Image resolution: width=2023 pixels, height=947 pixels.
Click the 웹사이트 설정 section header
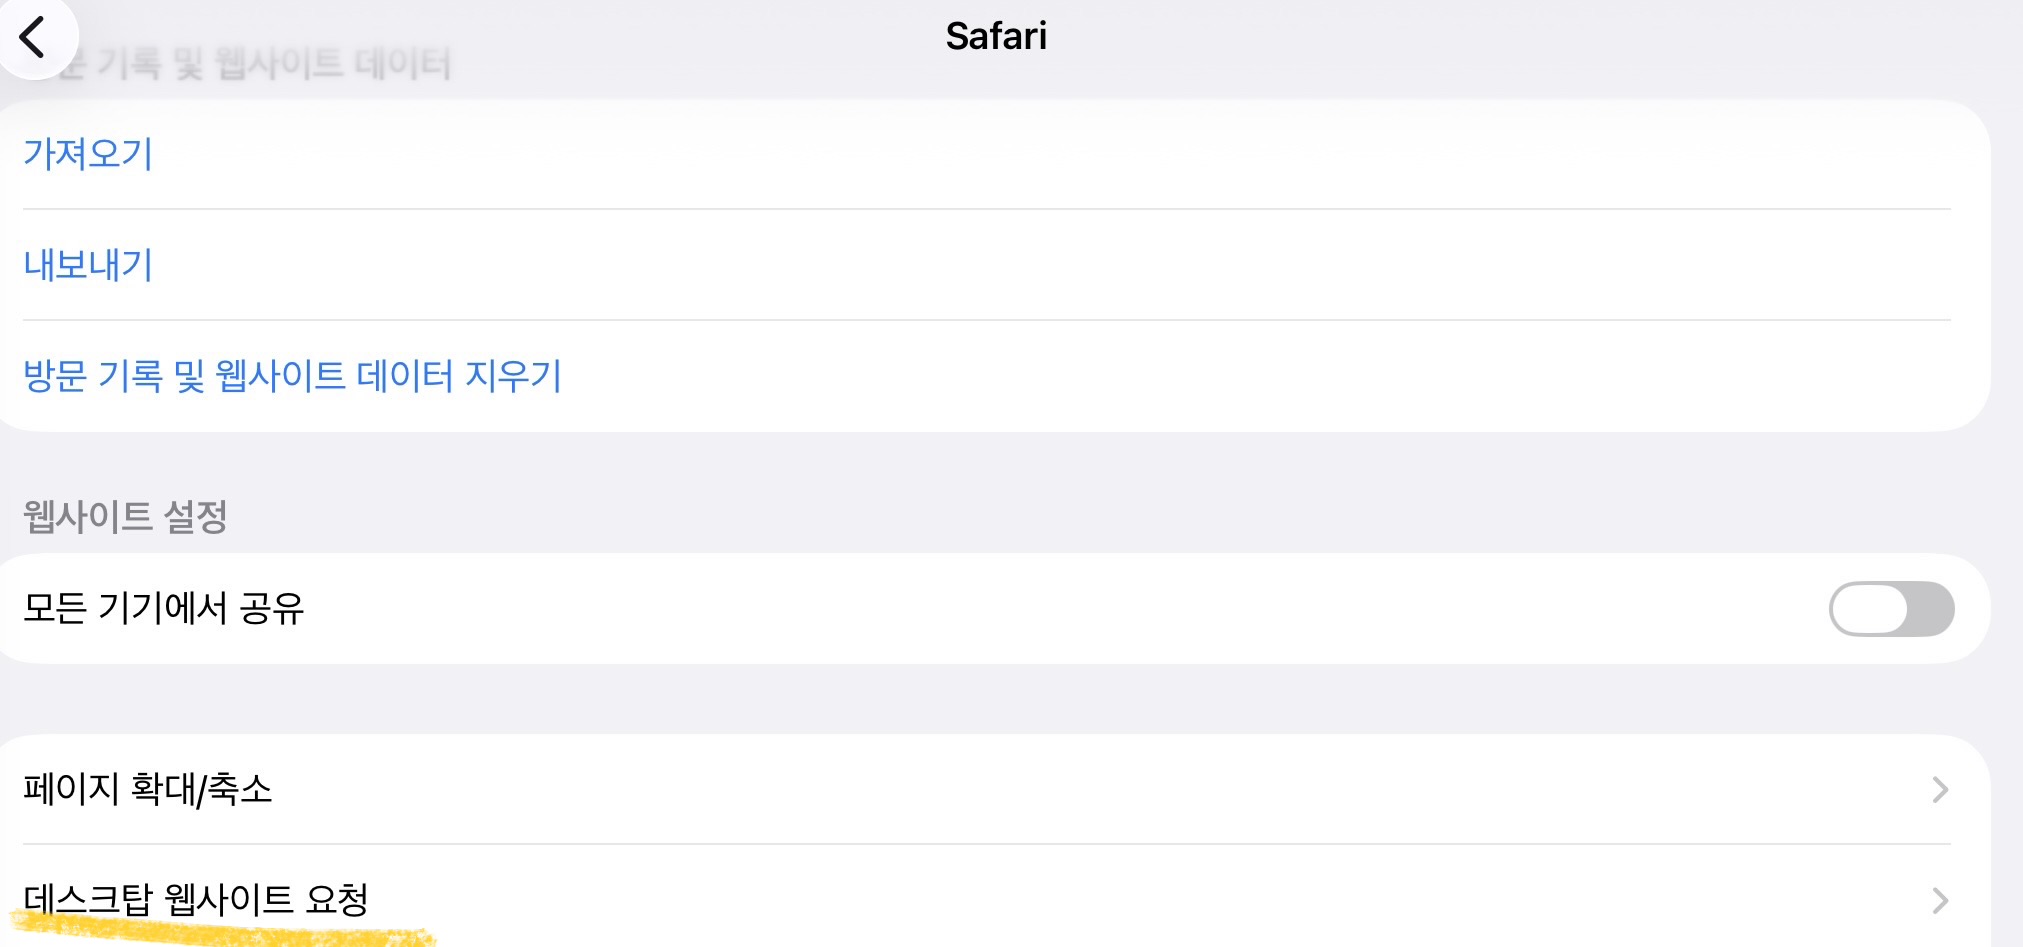126,516
